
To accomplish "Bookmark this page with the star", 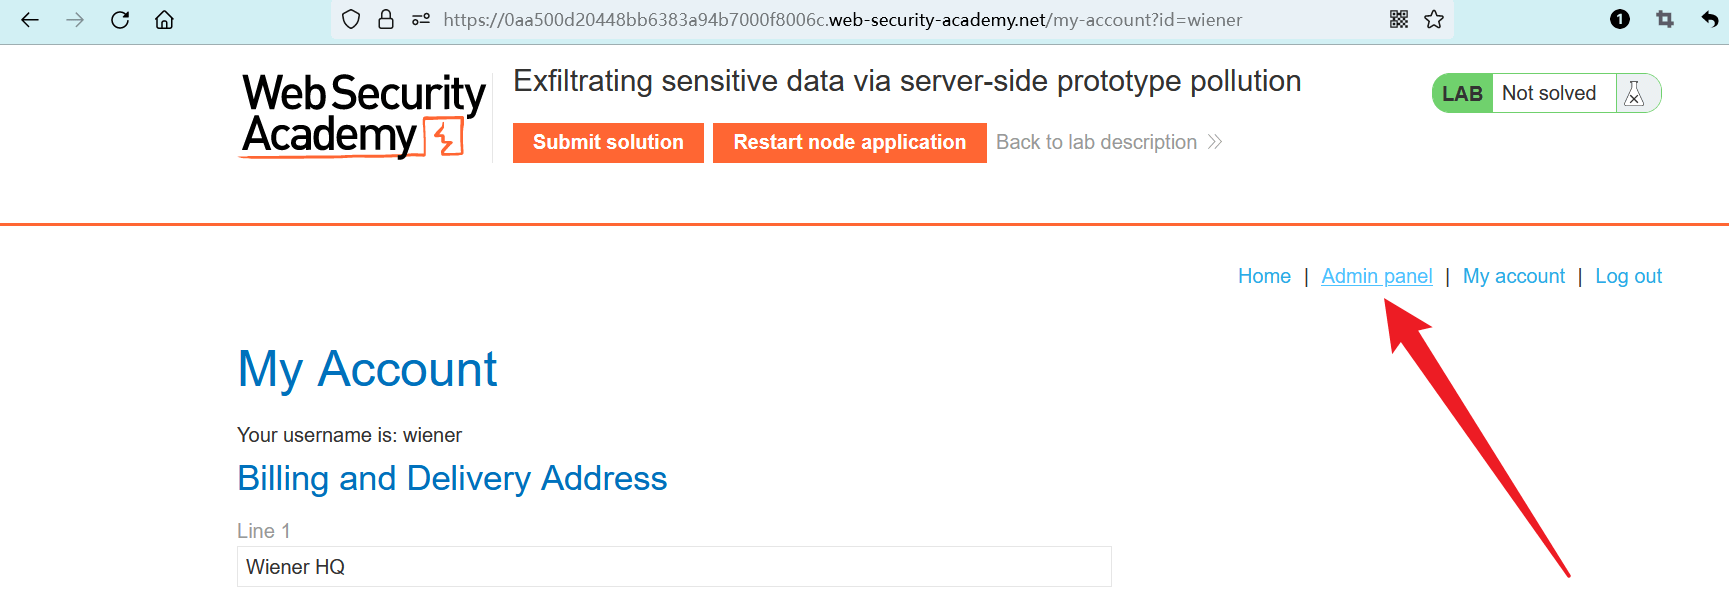I will click(x=1434, y=20).
